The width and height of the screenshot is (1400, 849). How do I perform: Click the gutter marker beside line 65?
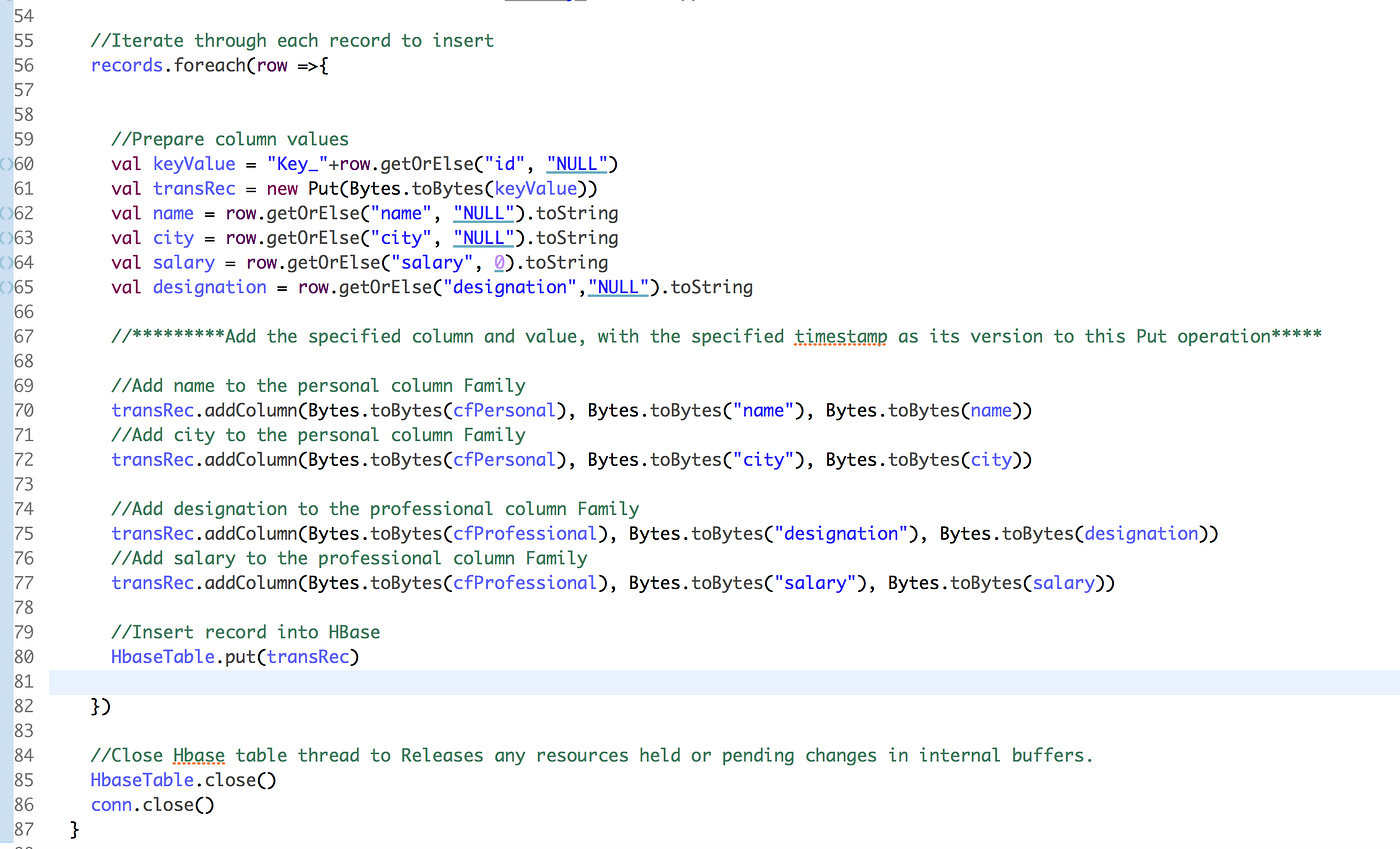[6, 287]
